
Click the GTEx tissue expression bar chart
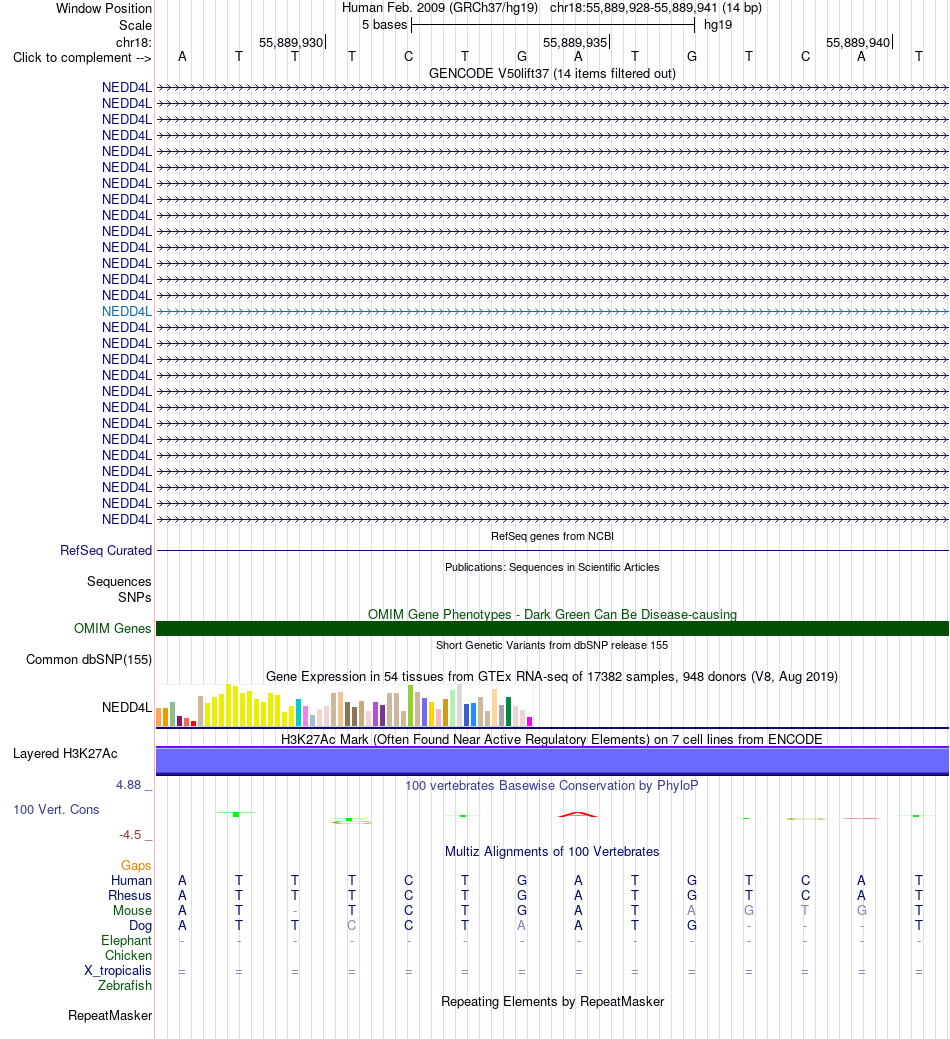tap(344, 705)
